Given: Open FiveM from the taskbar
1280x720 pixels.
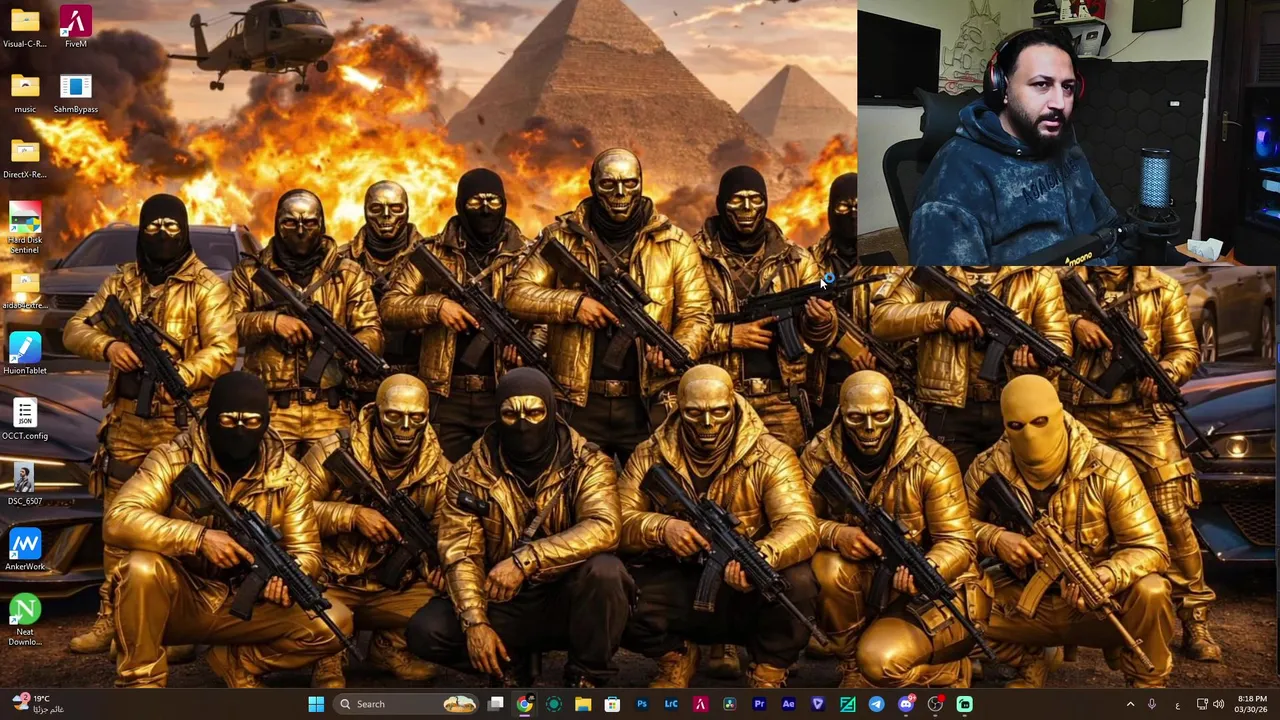Looking at the screenshot, I should [x=700, y=704].
